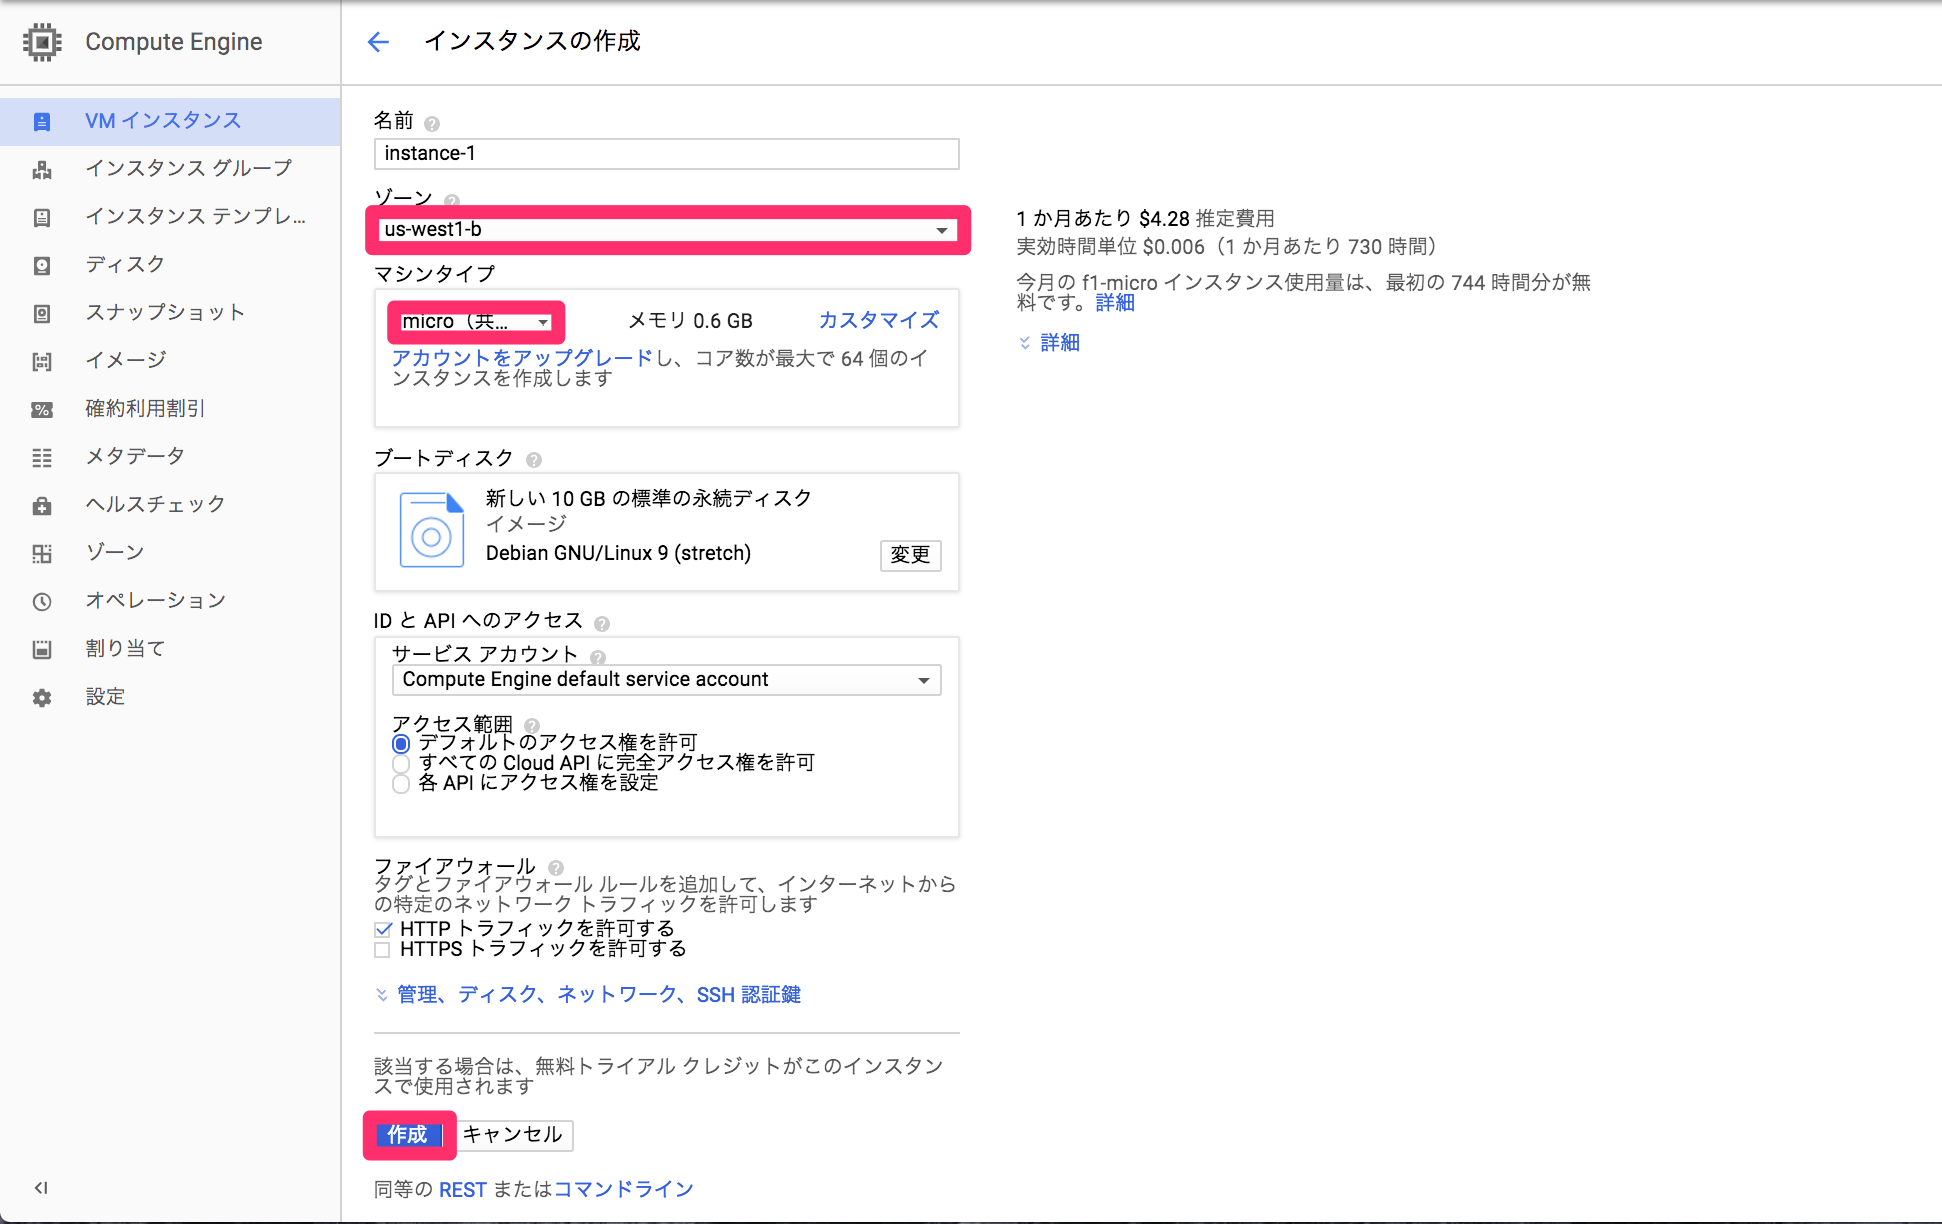Click the ディスク sidebar icon
Viewport: 1942px width, 1224px height.
coord(42,266)
